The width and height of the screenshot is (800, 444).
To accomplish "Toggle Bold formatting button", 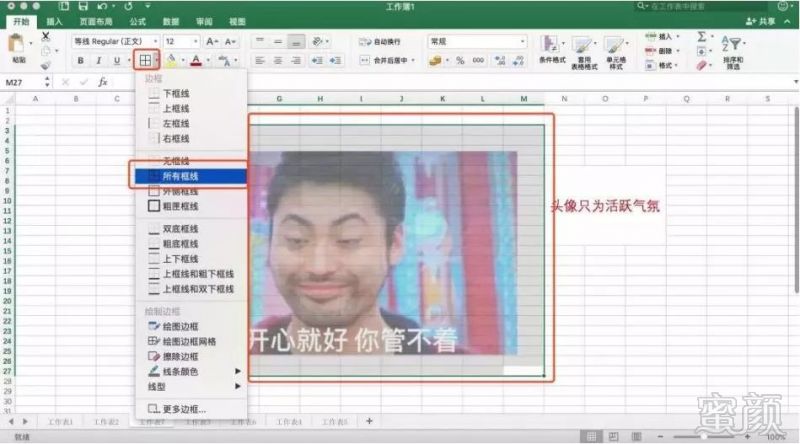I will [81, 60].
